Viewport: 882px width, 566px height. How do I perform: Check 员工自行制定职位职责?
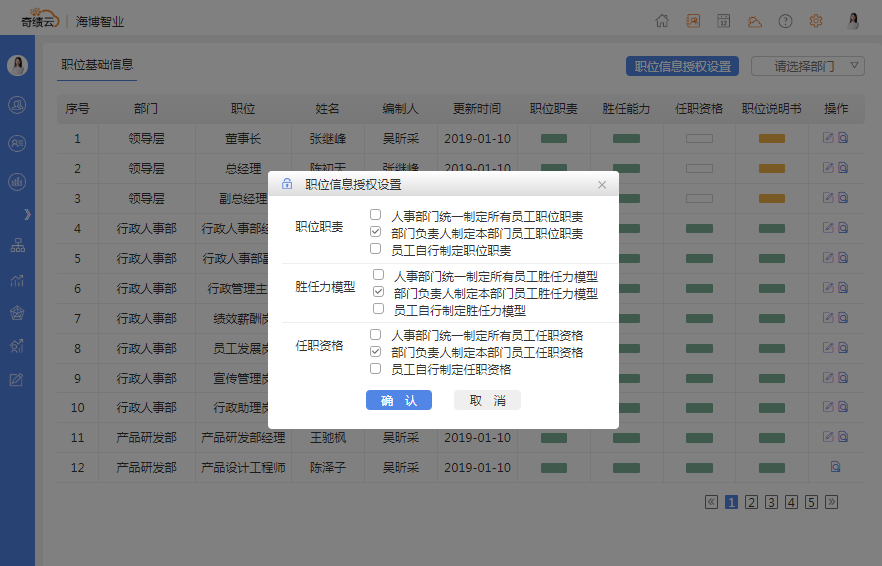pyautogui.click(x=376, y=249)
